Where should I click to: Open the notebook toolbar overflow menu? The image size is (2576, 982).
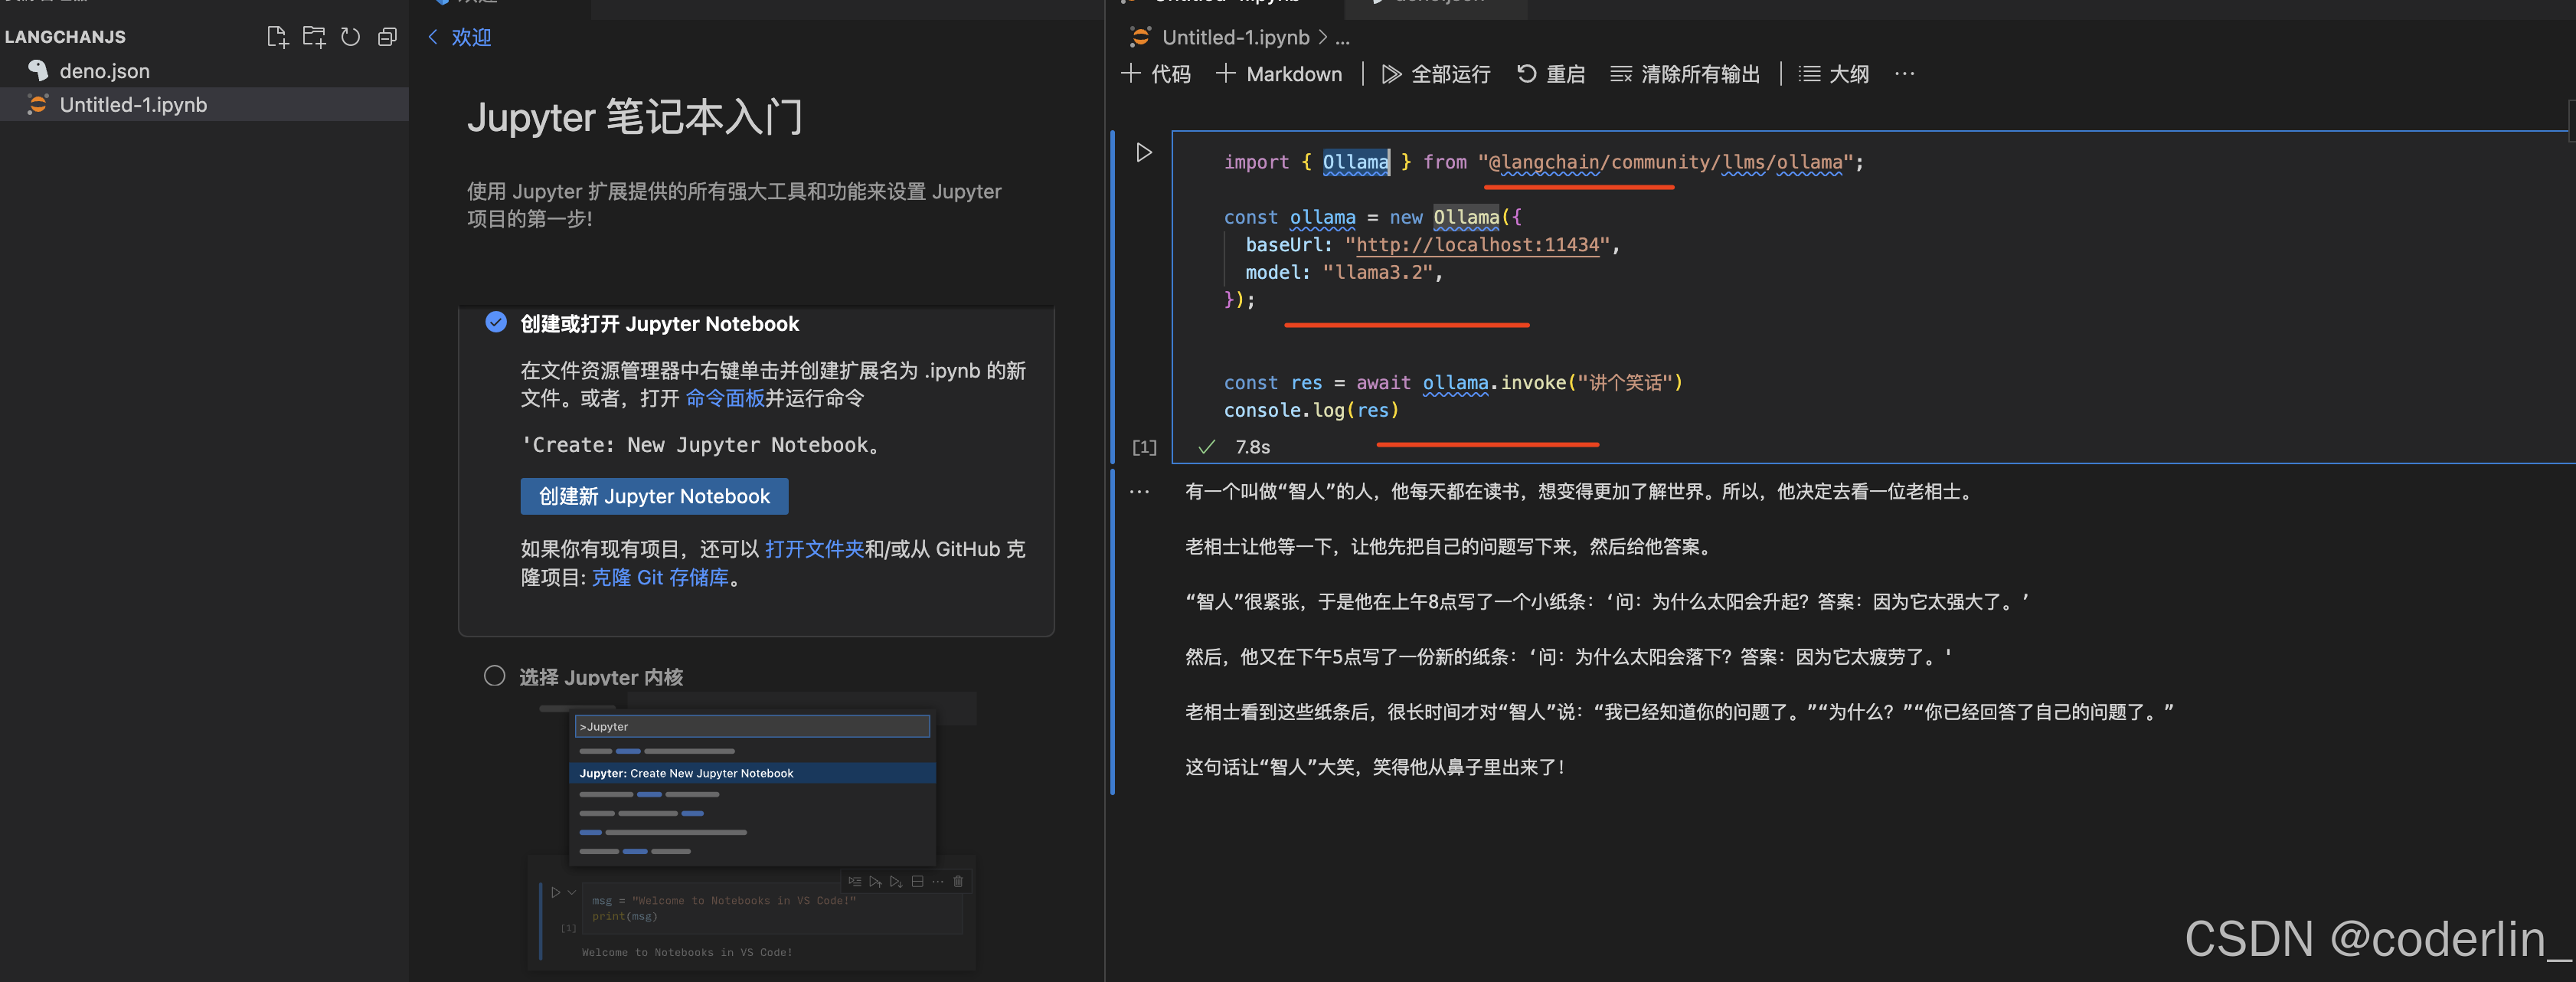[1904, 74]
